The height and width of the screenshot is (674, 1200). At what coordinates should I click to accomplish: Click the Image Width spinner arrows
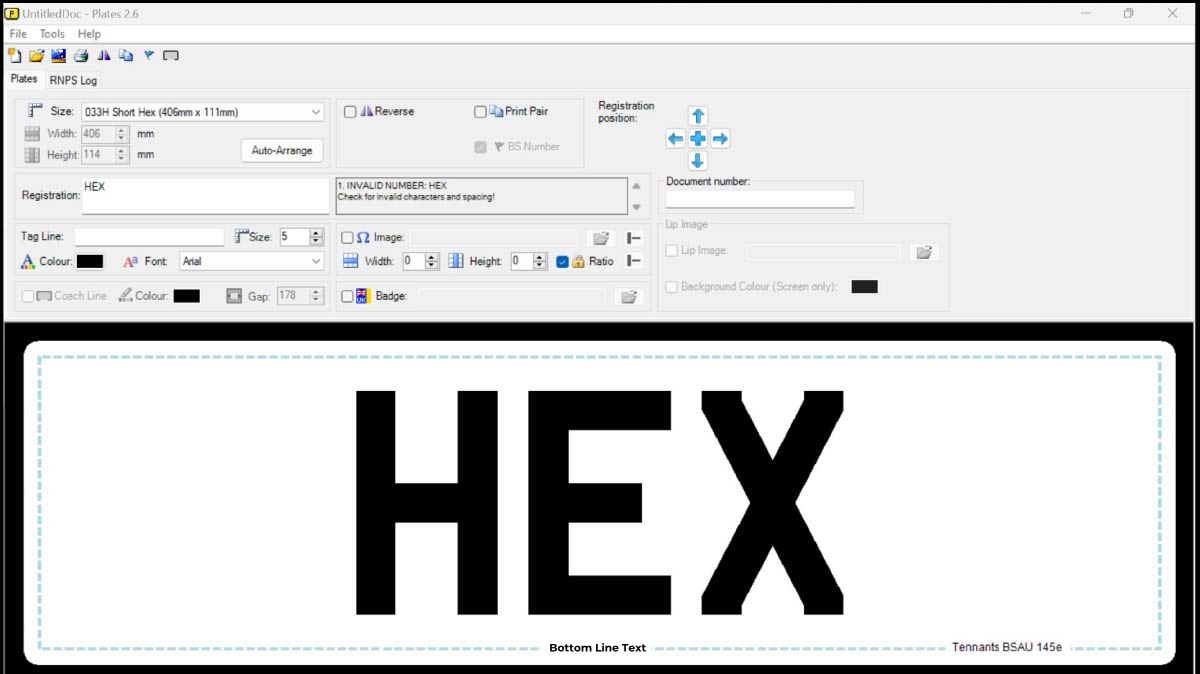pyautogui.click(x=432, y=261)
